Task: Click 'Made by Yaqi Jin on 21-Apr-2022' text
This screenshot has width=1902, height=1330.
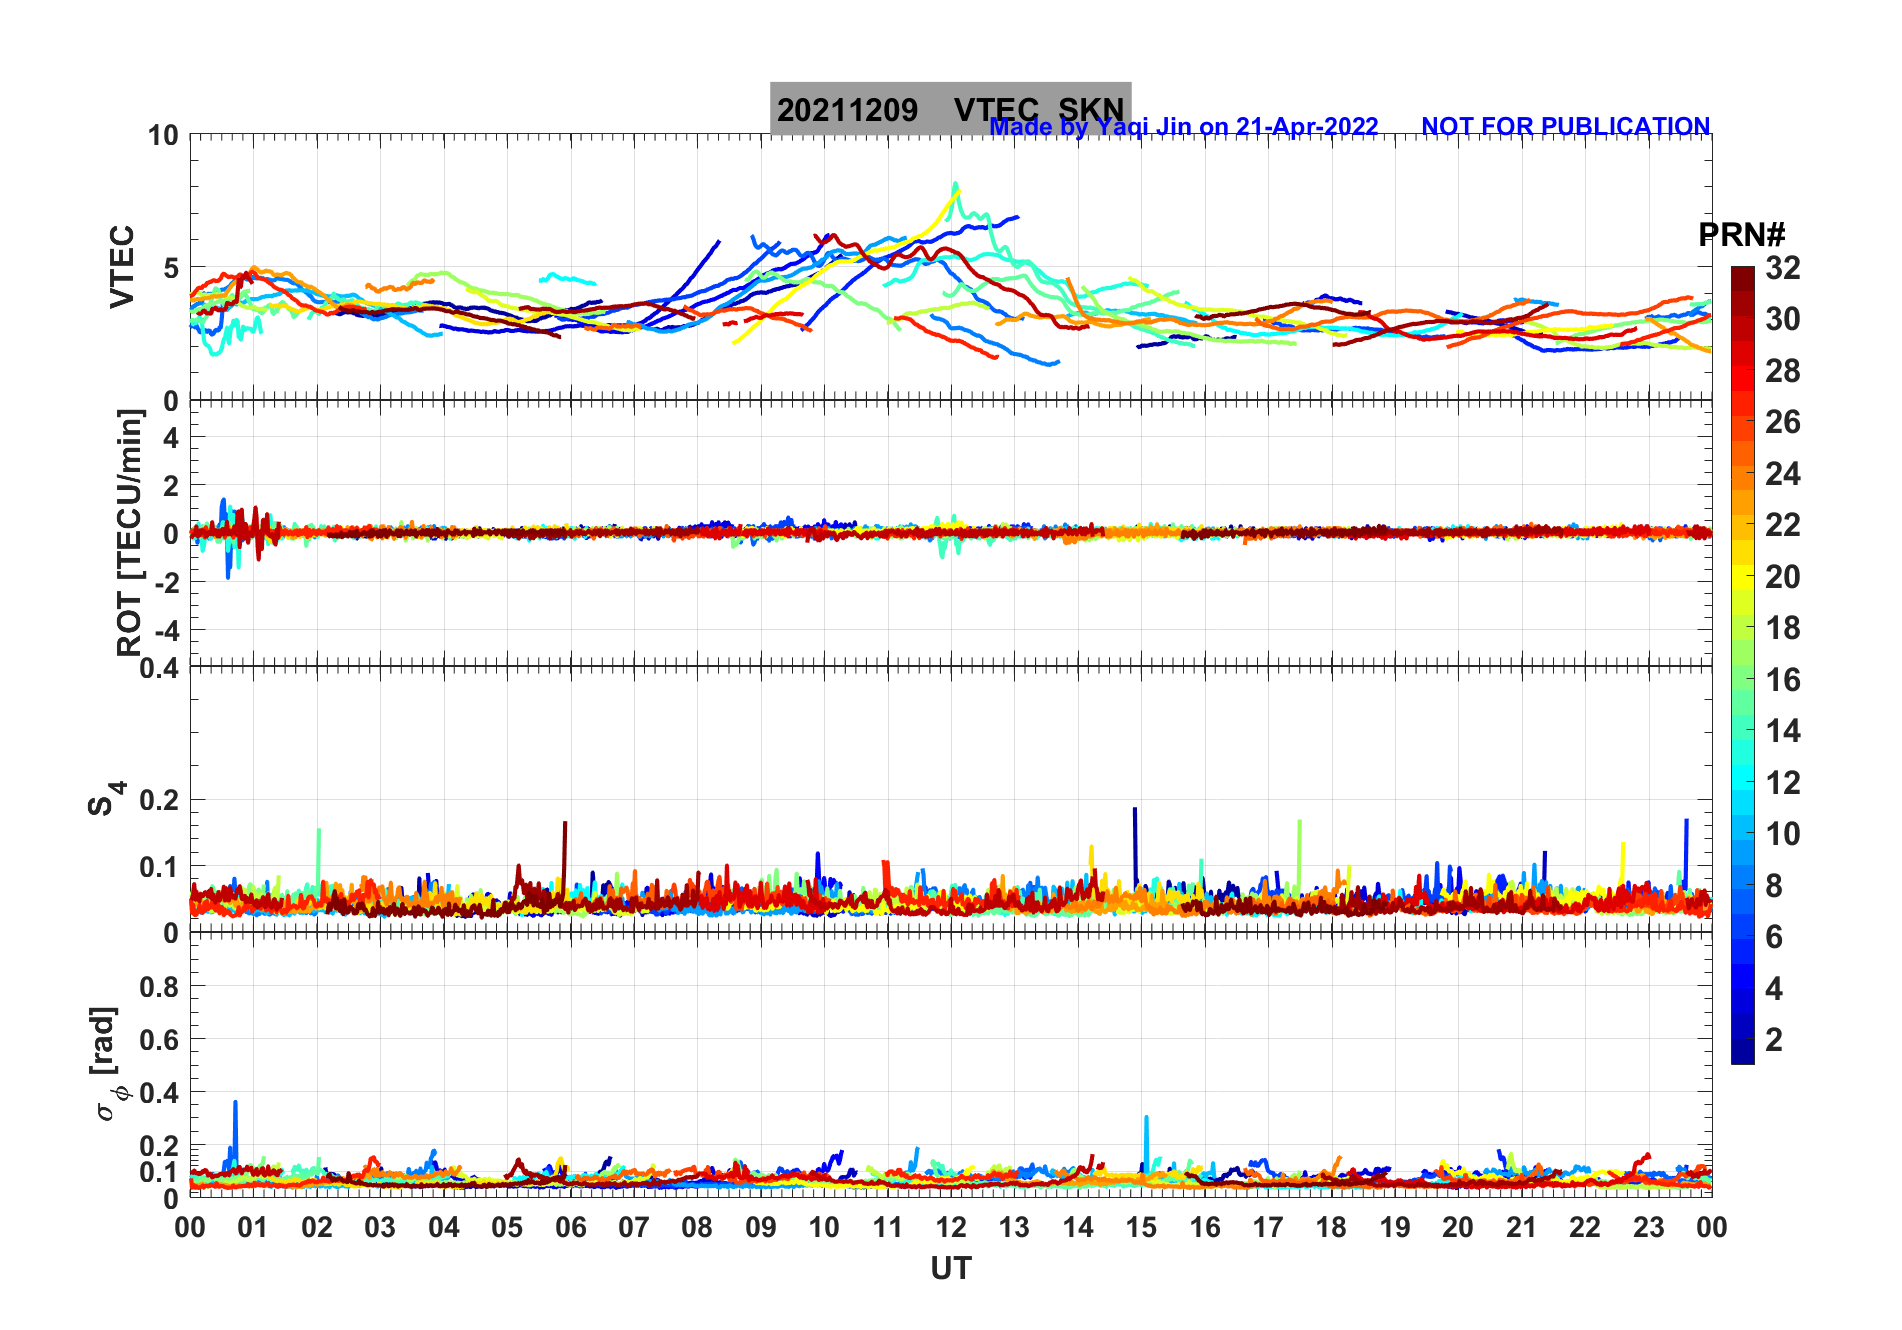Action: tap(1184, 127)
